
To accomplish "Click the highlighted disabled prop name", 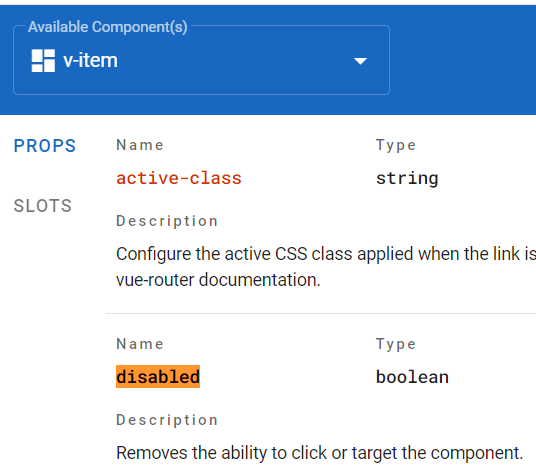I will click(x=158, y=377).
